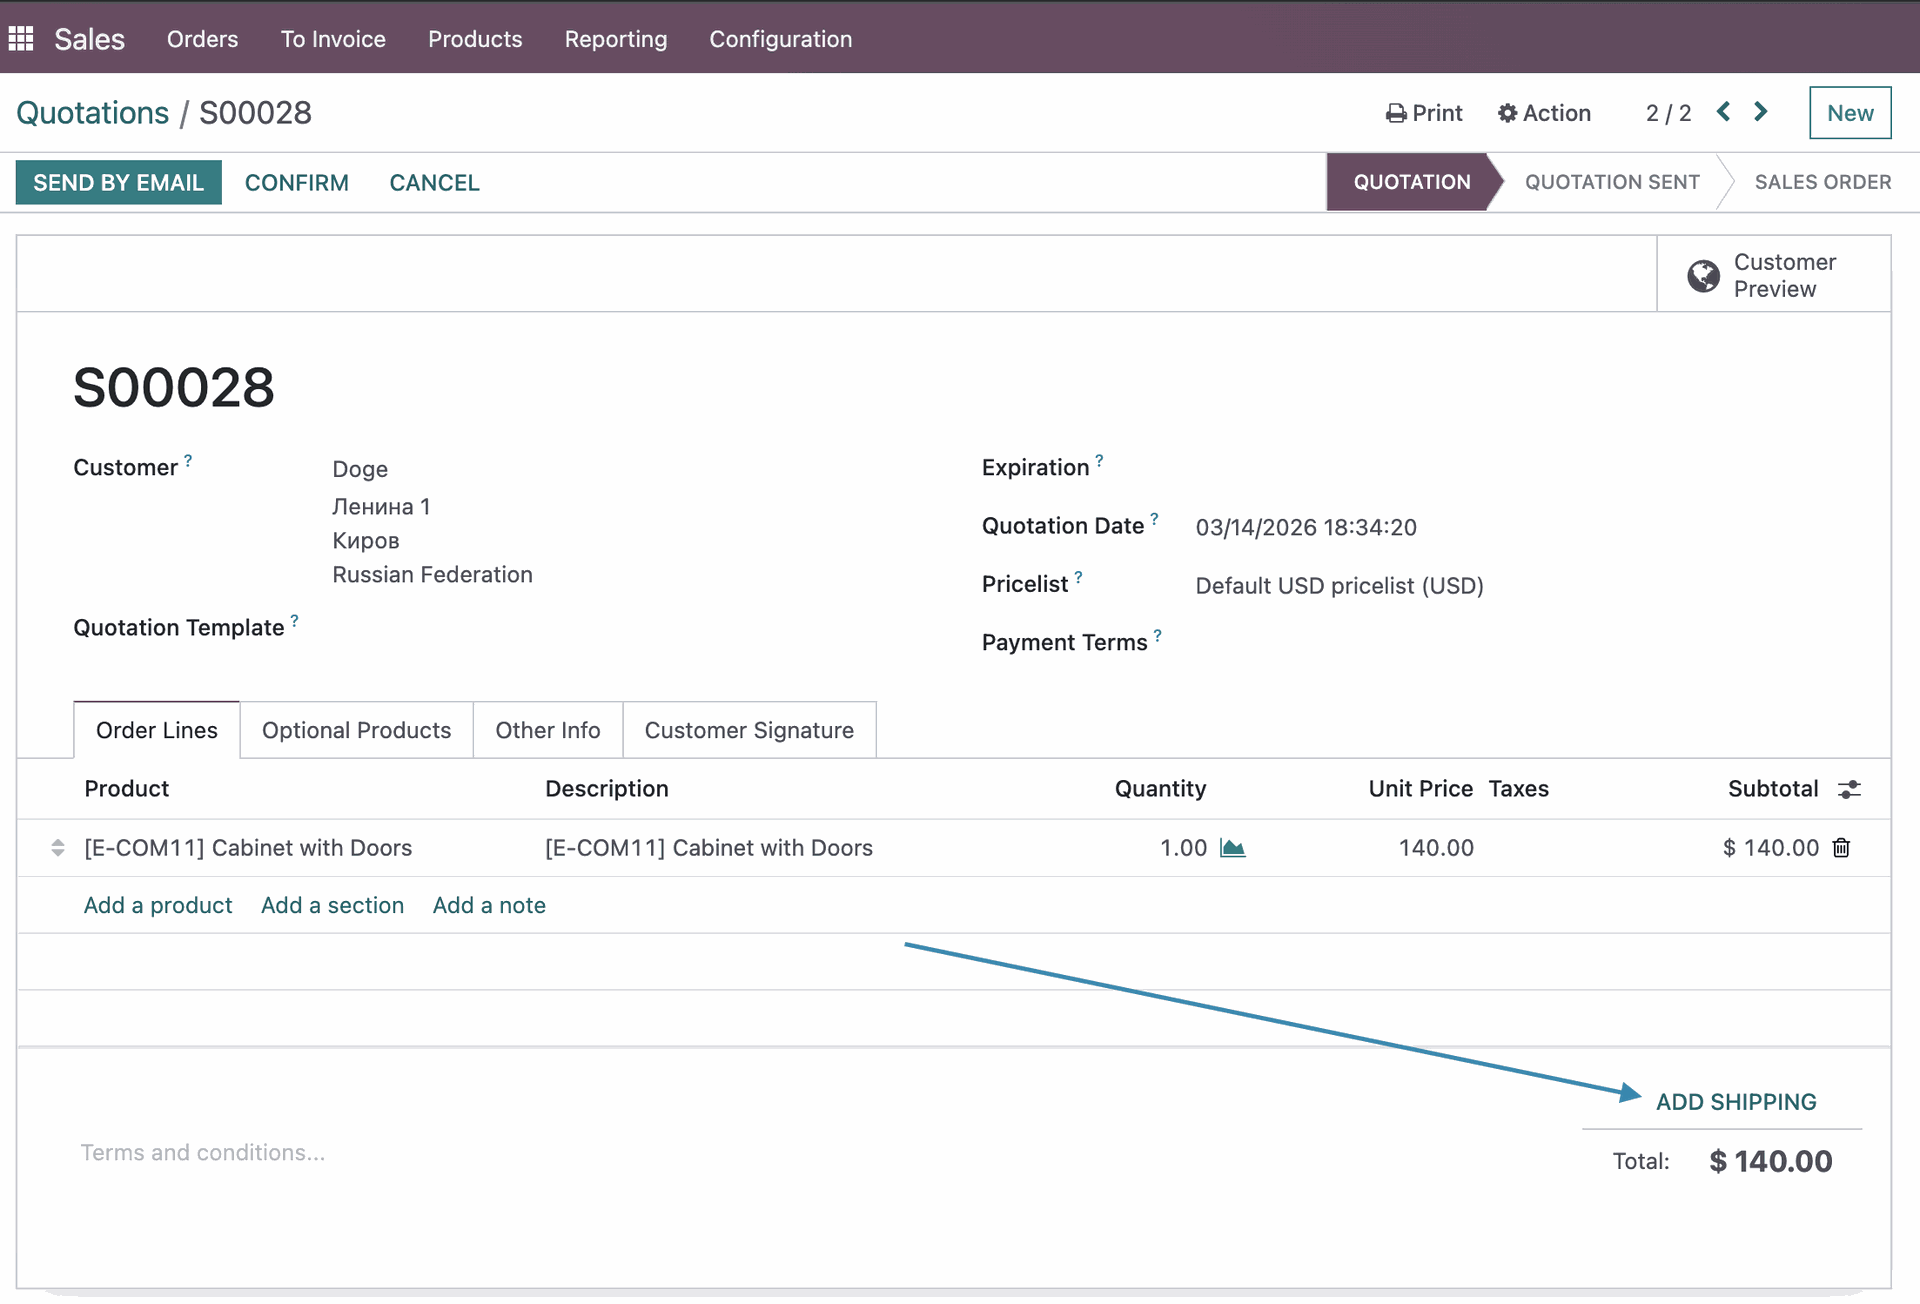Click the Terms and conditions field
This screenshot has width=1920, height=1304.
(x=203, y=1152)
